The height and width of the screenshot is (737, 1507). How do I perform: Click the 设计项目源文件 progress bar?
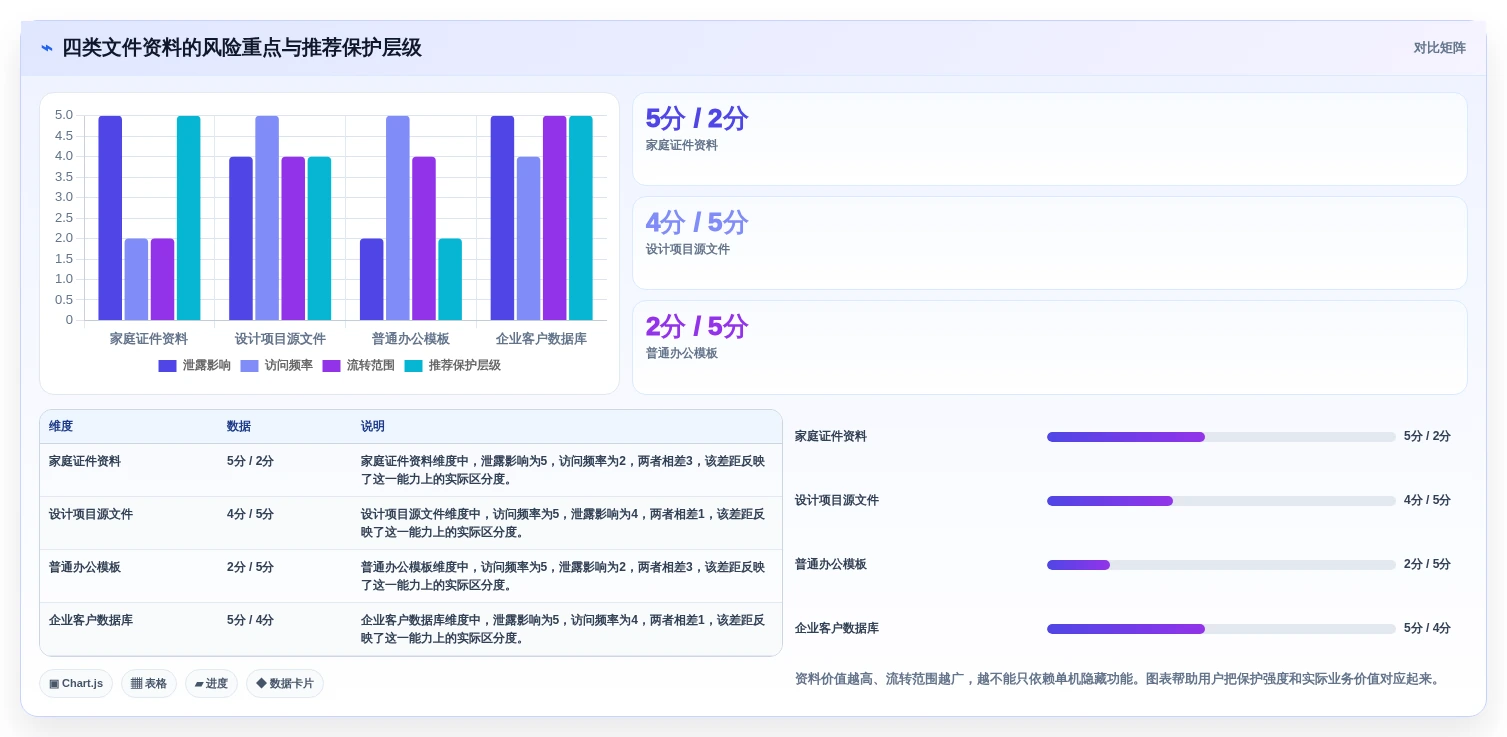[x=1221, y=501]
